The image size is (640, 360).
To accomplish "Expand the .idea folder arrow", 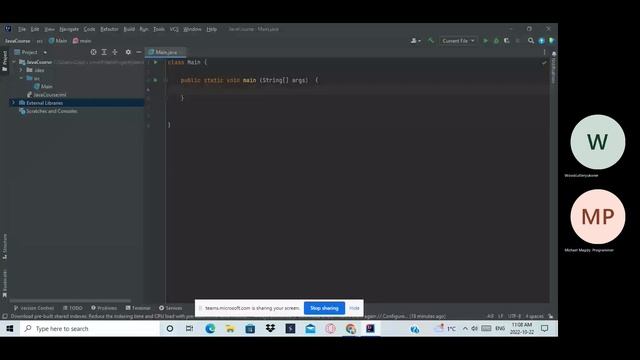I will pos(21,70).
